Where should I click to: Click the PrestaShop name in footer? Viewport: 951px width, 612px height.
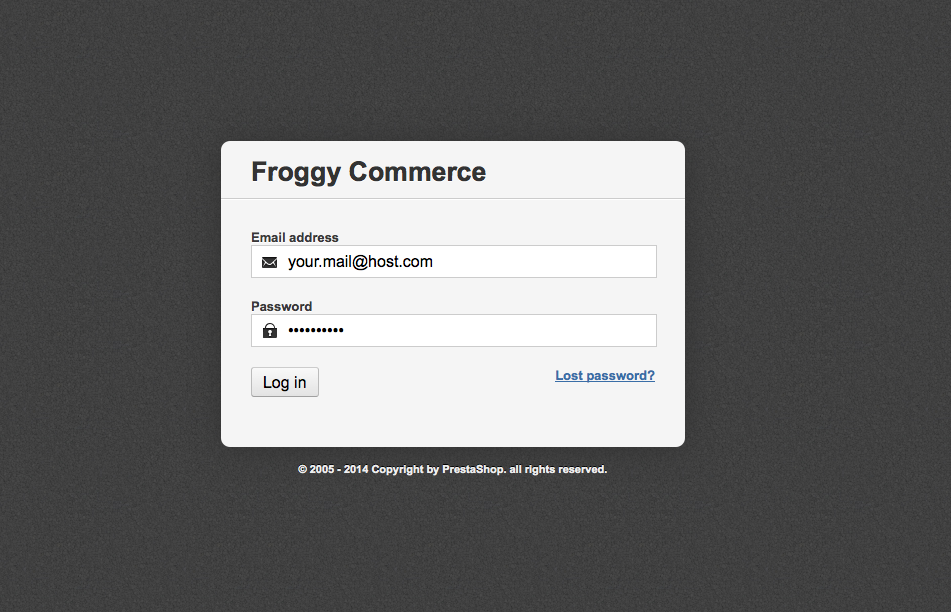tap(473, 469)
